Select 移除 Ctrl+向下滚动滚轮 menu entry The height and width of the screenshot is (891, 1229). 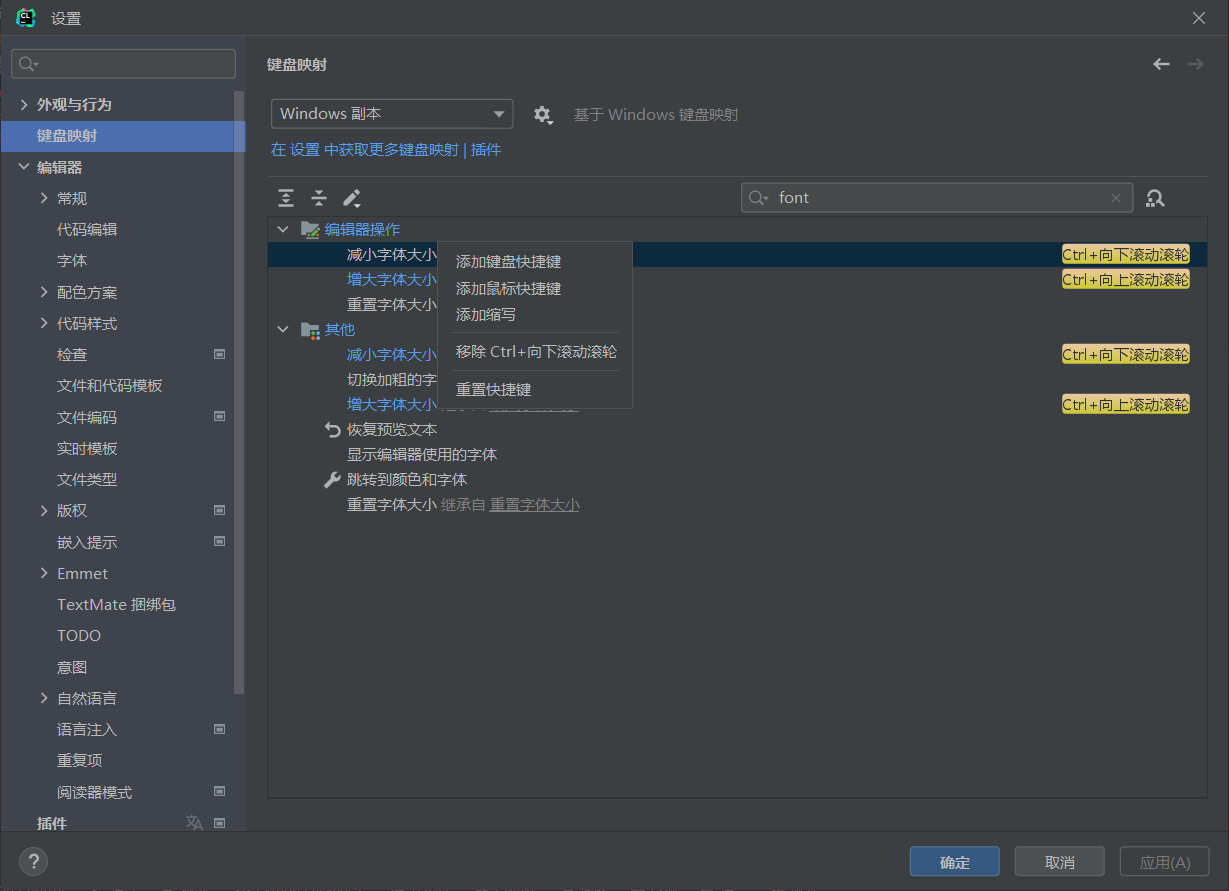[x=536, y=352]
